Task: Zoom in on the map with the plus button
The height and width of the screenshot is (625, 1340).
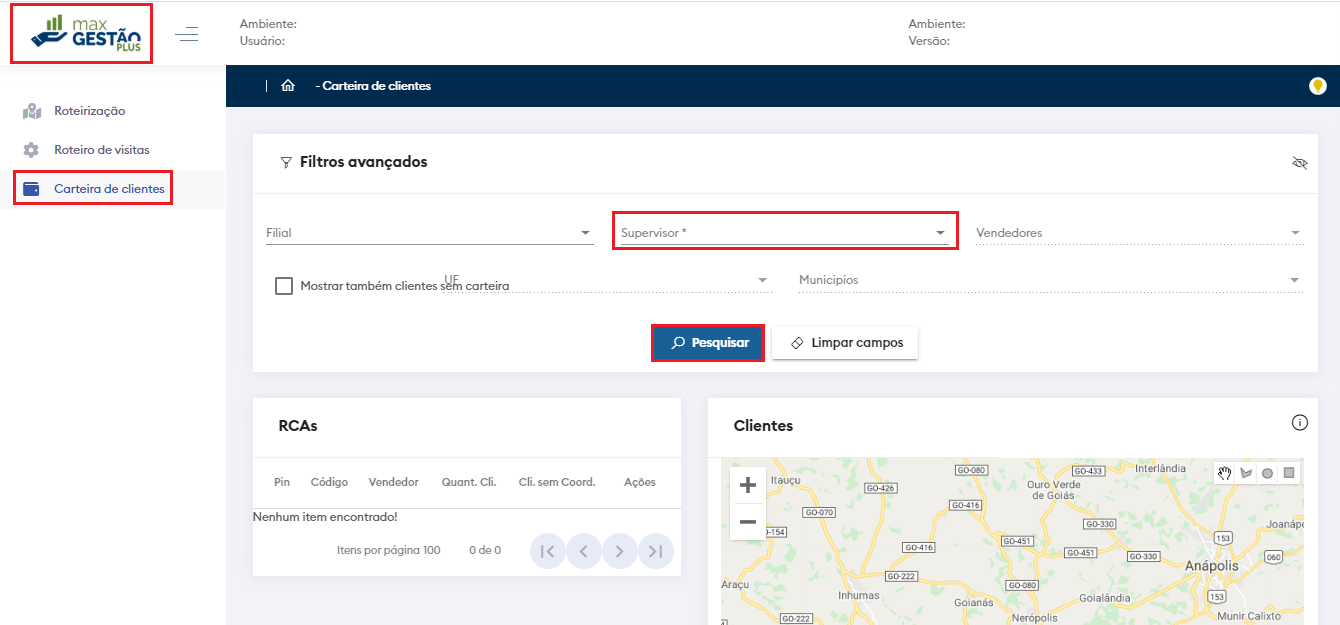Action: click(747, 486)
